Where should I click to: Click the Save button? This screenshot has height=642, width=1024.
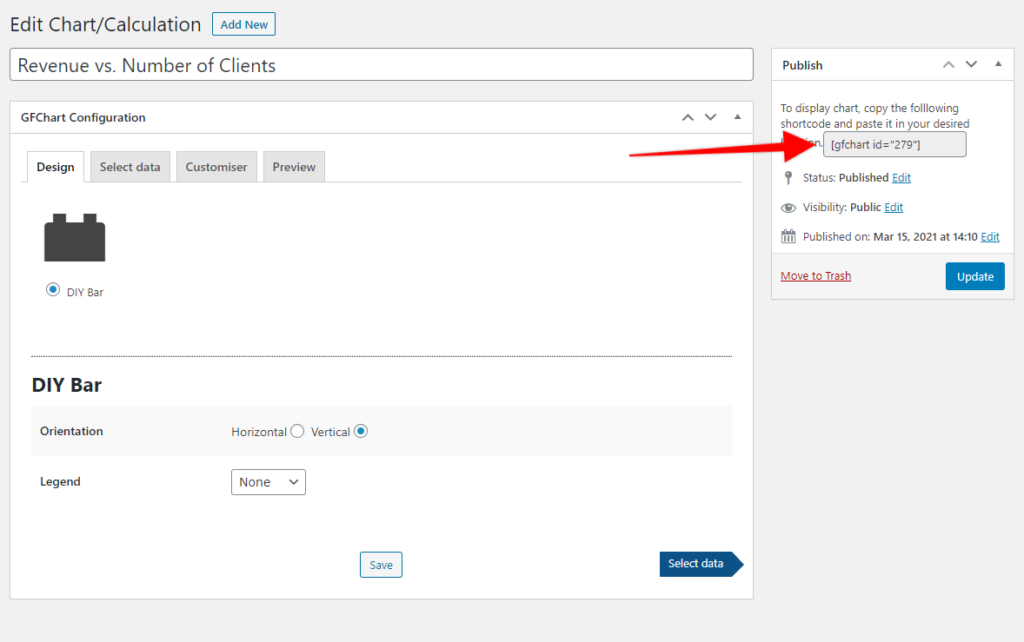pyautogui.click(x=380, y=564)
